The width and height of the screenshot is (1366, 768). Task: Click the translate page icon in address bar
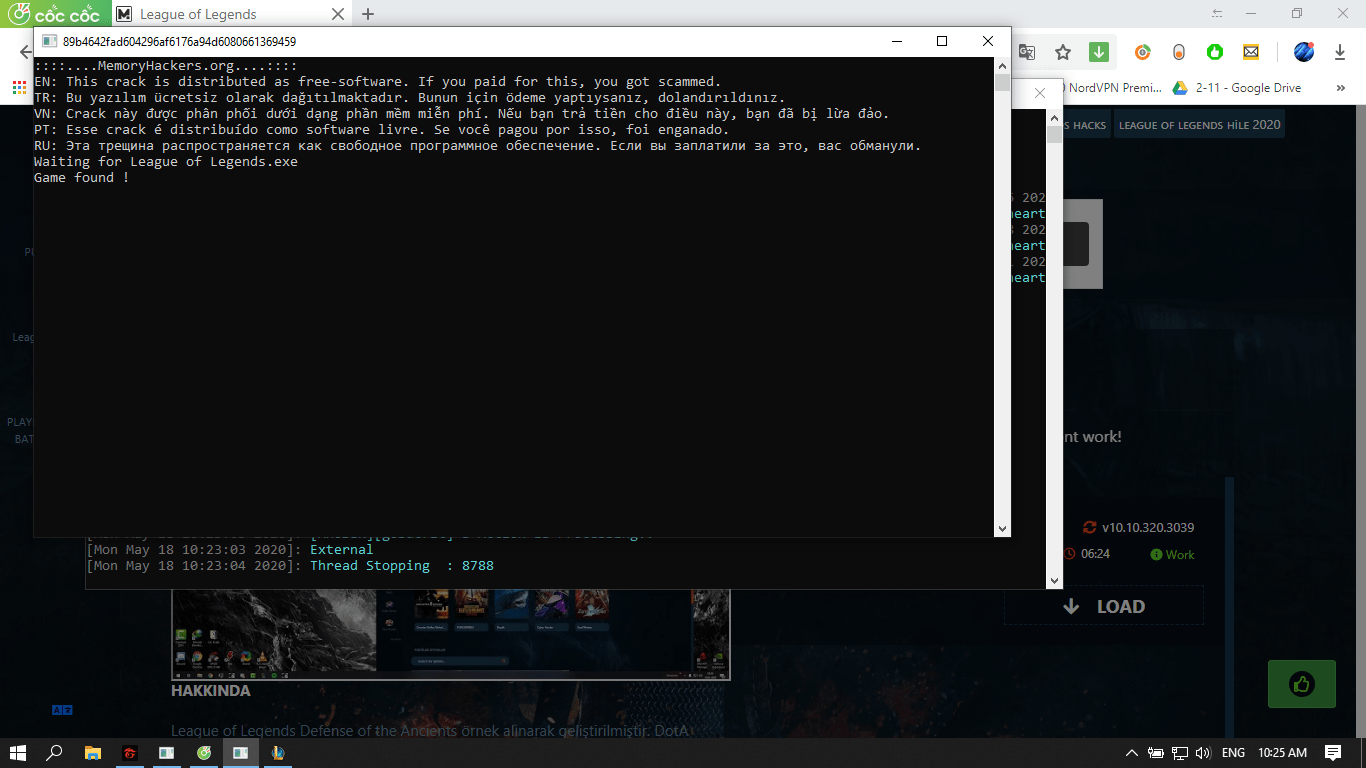point(1027,52)
